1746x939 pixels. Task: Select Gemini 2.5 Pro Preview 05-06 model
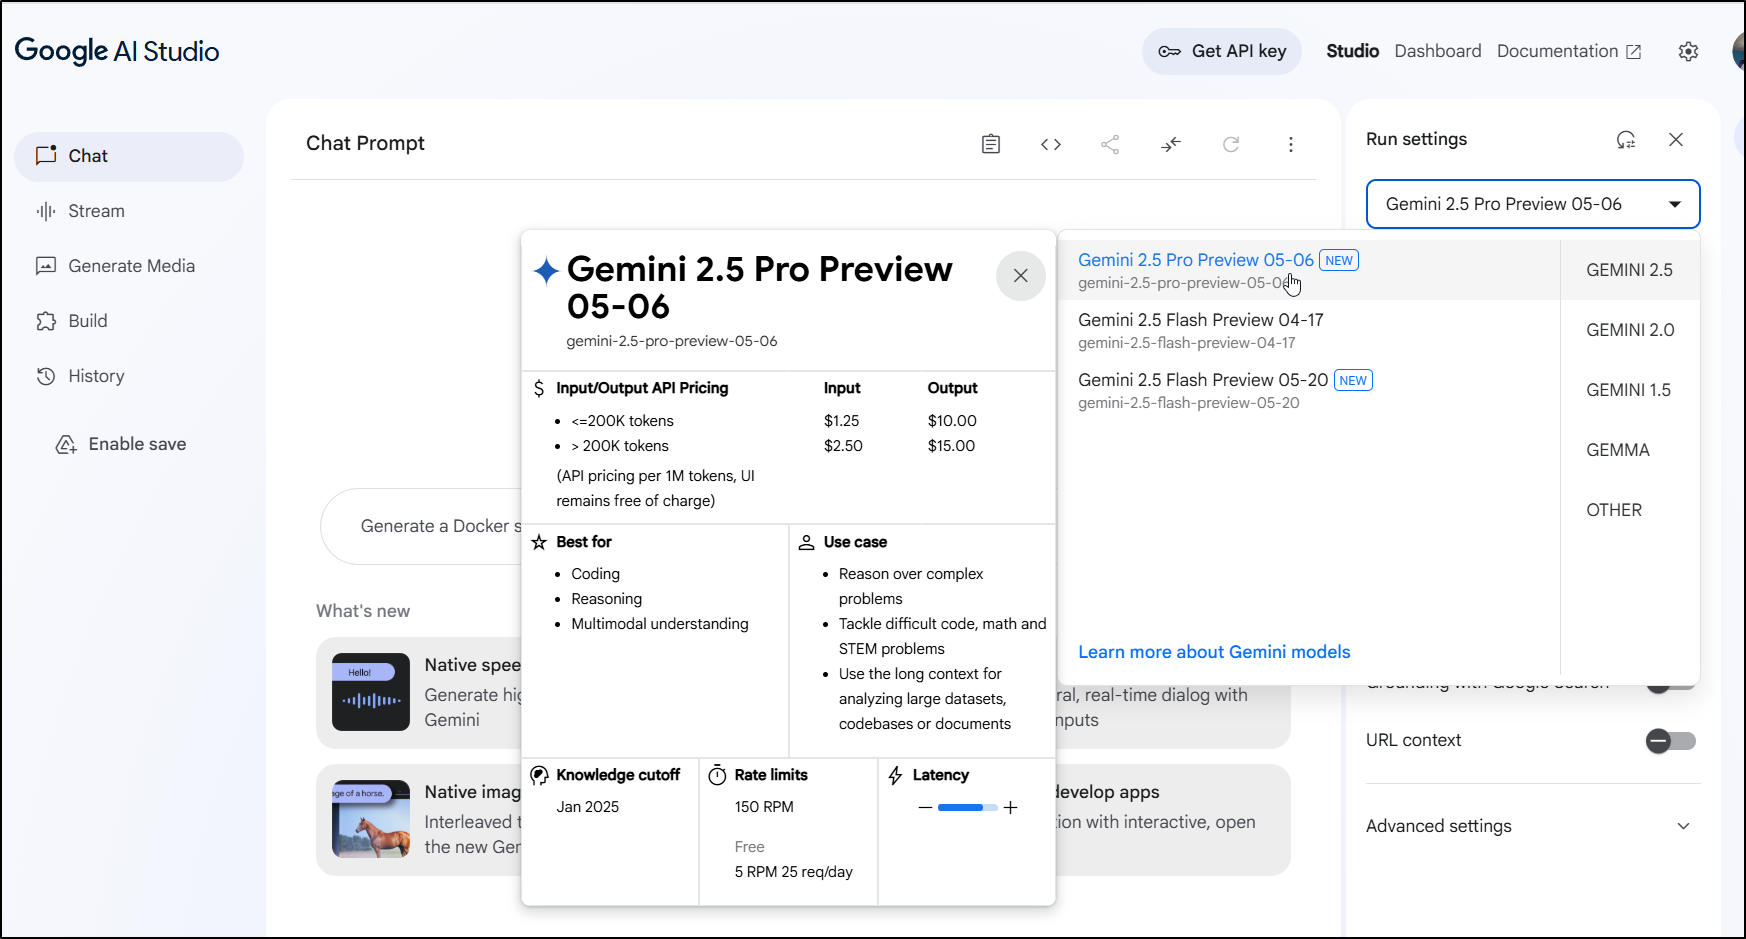pyautogui.click(x=1309, y=270)
